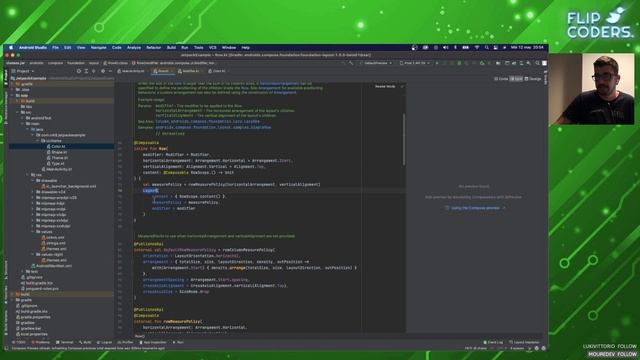Open the VCS menu
Screen dimensions: 640x360
click(x=212, y=48)
